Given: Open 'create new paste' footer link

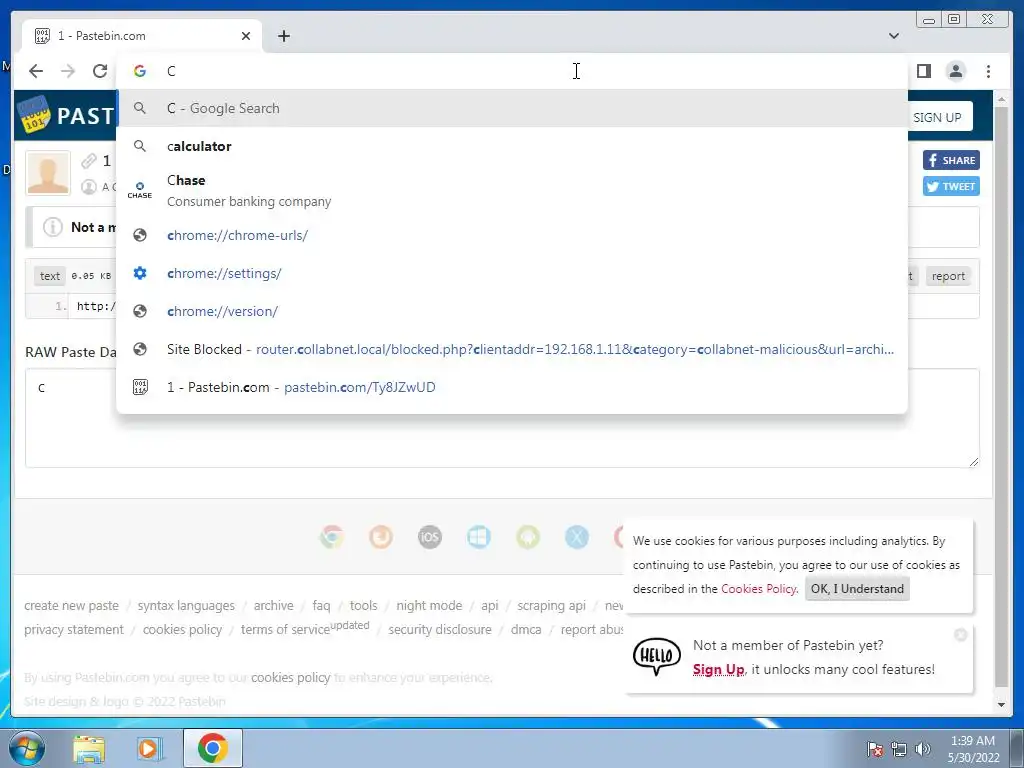Looking at the screenshot, I should tap(71, 605).
